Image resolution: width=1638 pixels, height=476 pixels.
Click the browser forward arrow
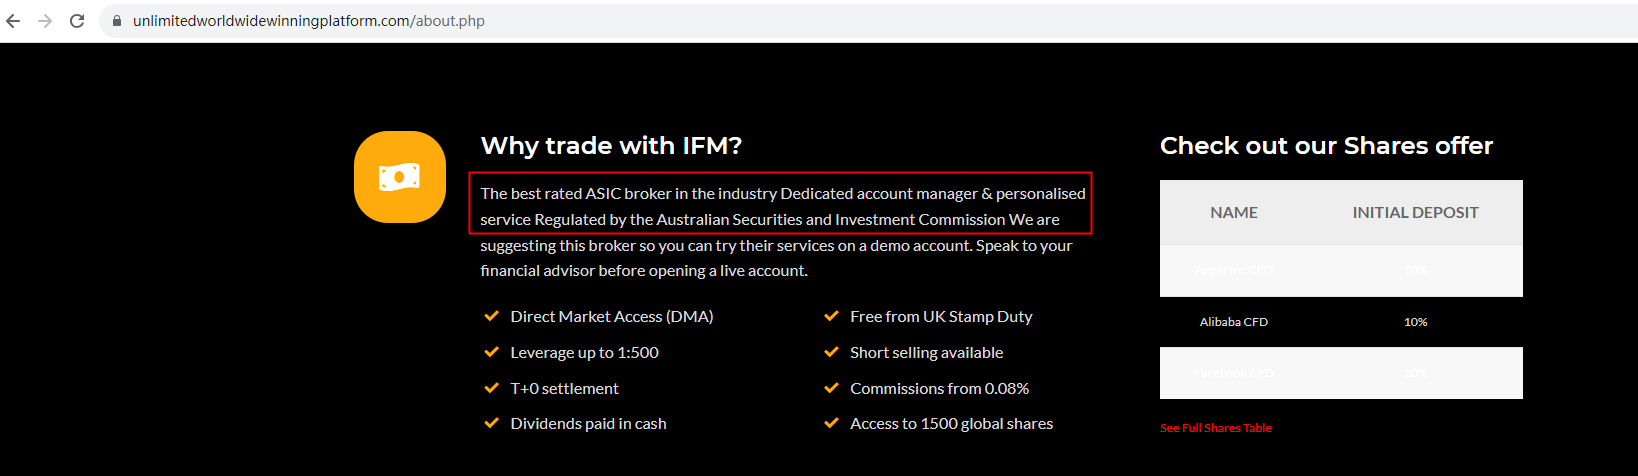(x=45, y=21)
